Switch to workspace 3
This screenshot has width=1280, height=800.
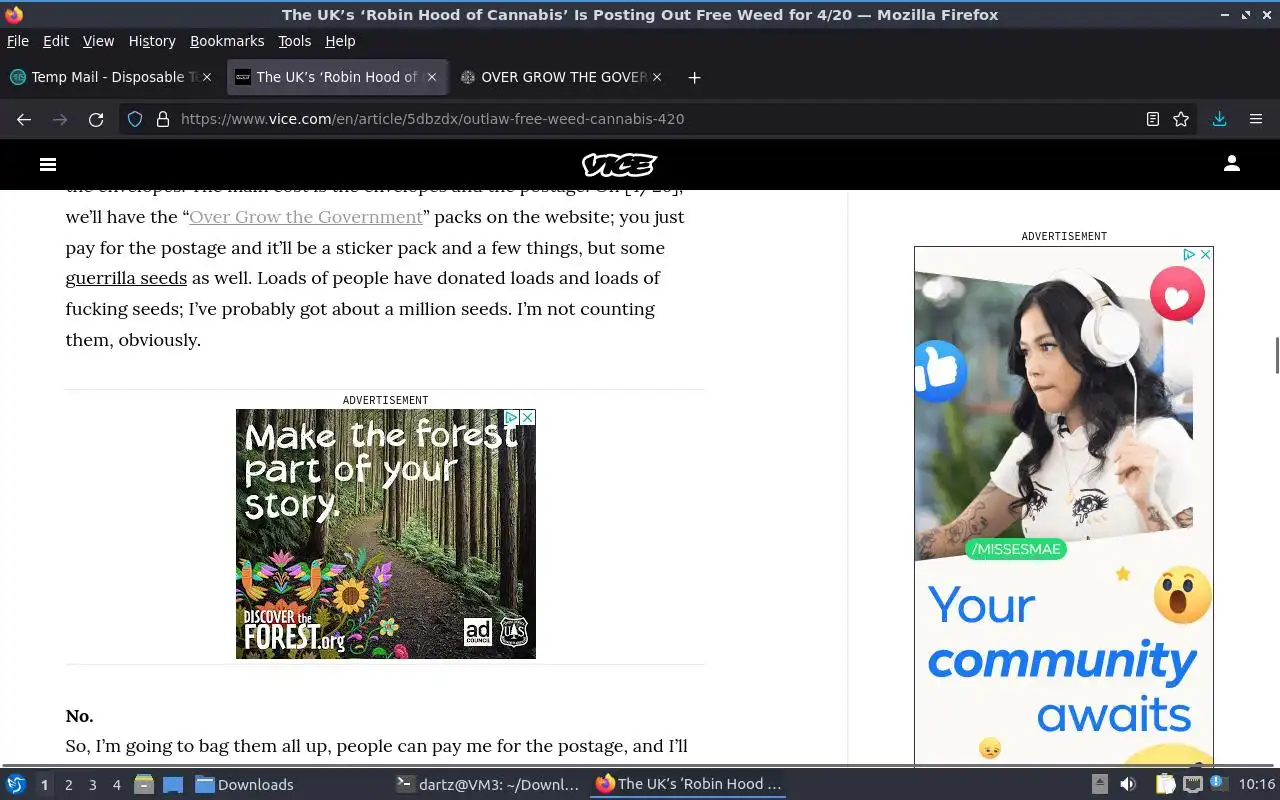coord(92,785)
